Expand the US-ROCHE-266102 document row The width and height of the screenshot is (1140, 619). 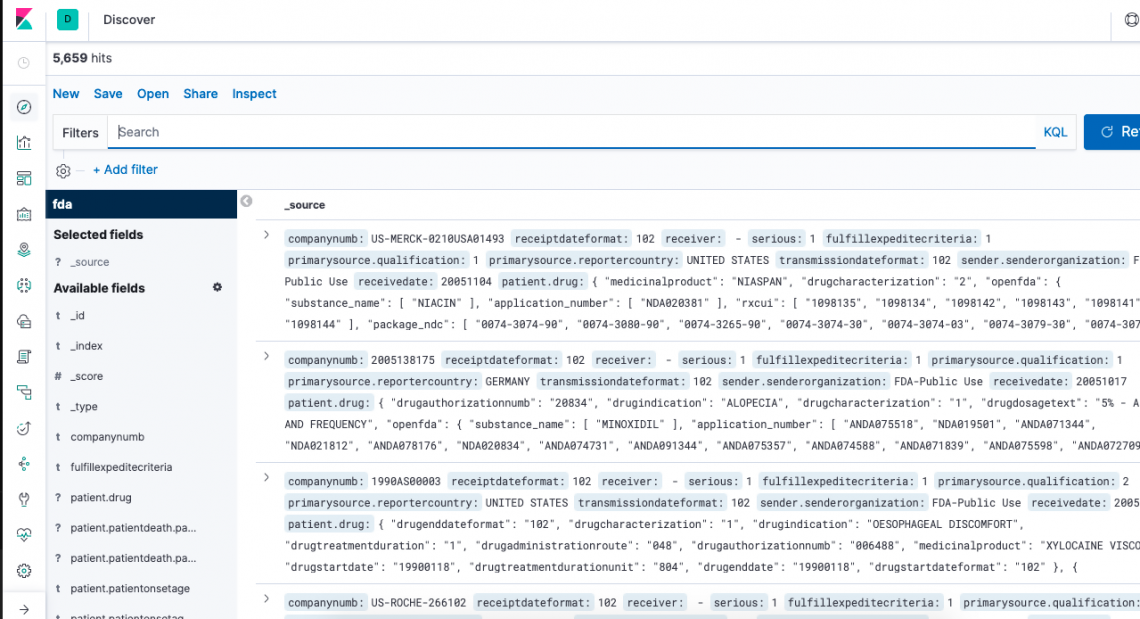(266, 599)
